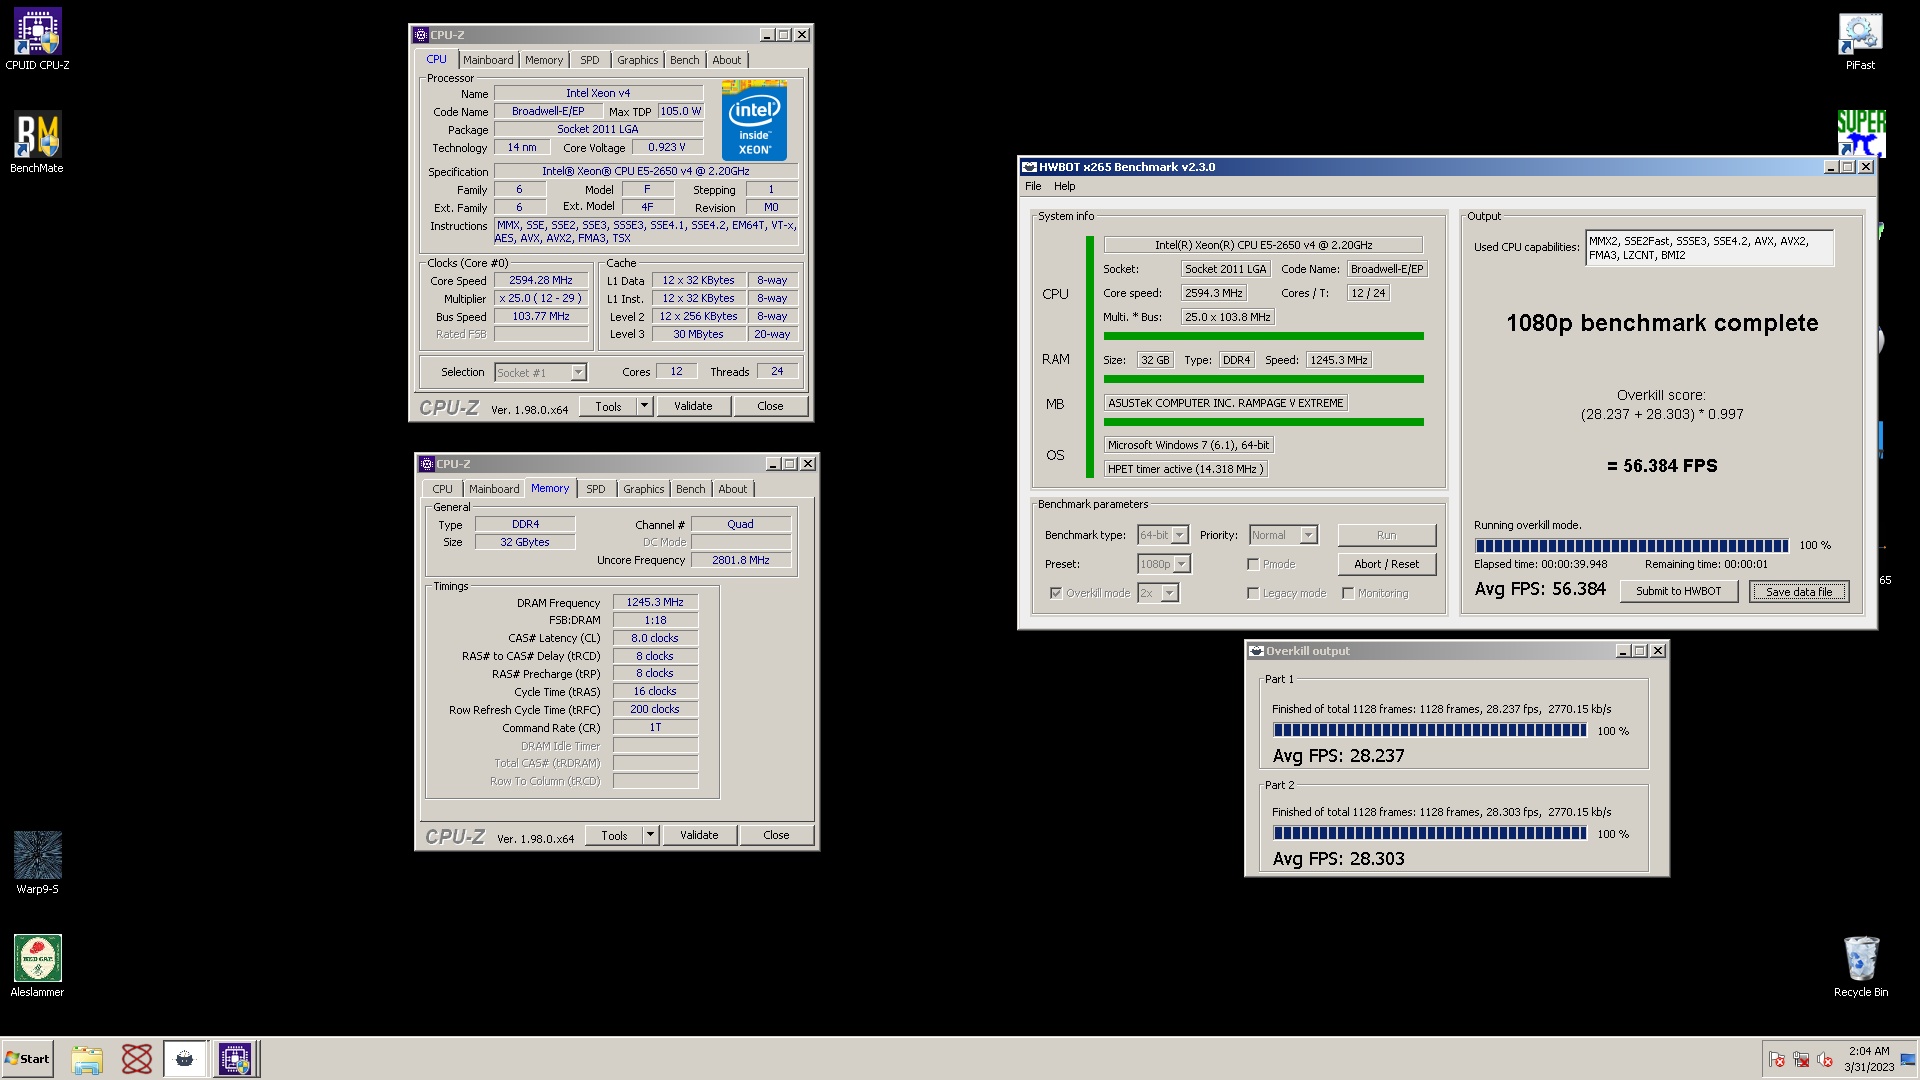The width and height of the screenshot is (1920, 1080).
Task: Open the Priority Normal dropdown
Action: coord(1284,535)
